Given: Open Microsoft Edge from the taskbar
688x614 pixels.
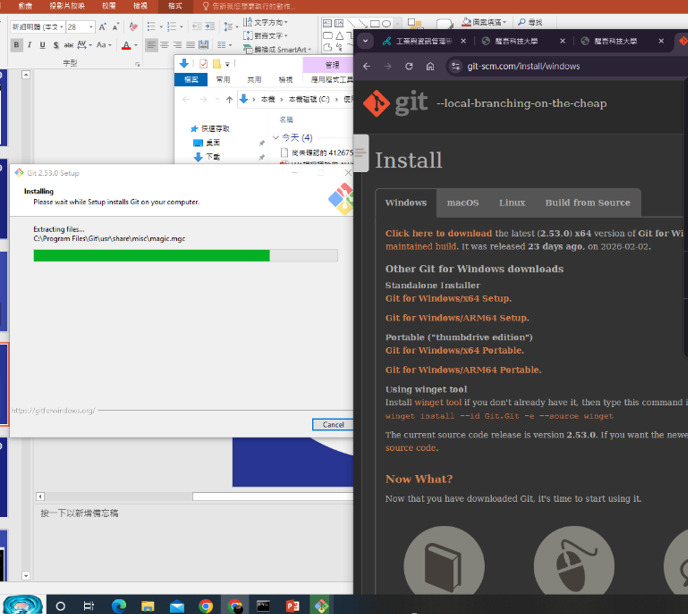Looking at the screenshot, I should [118, 605].
